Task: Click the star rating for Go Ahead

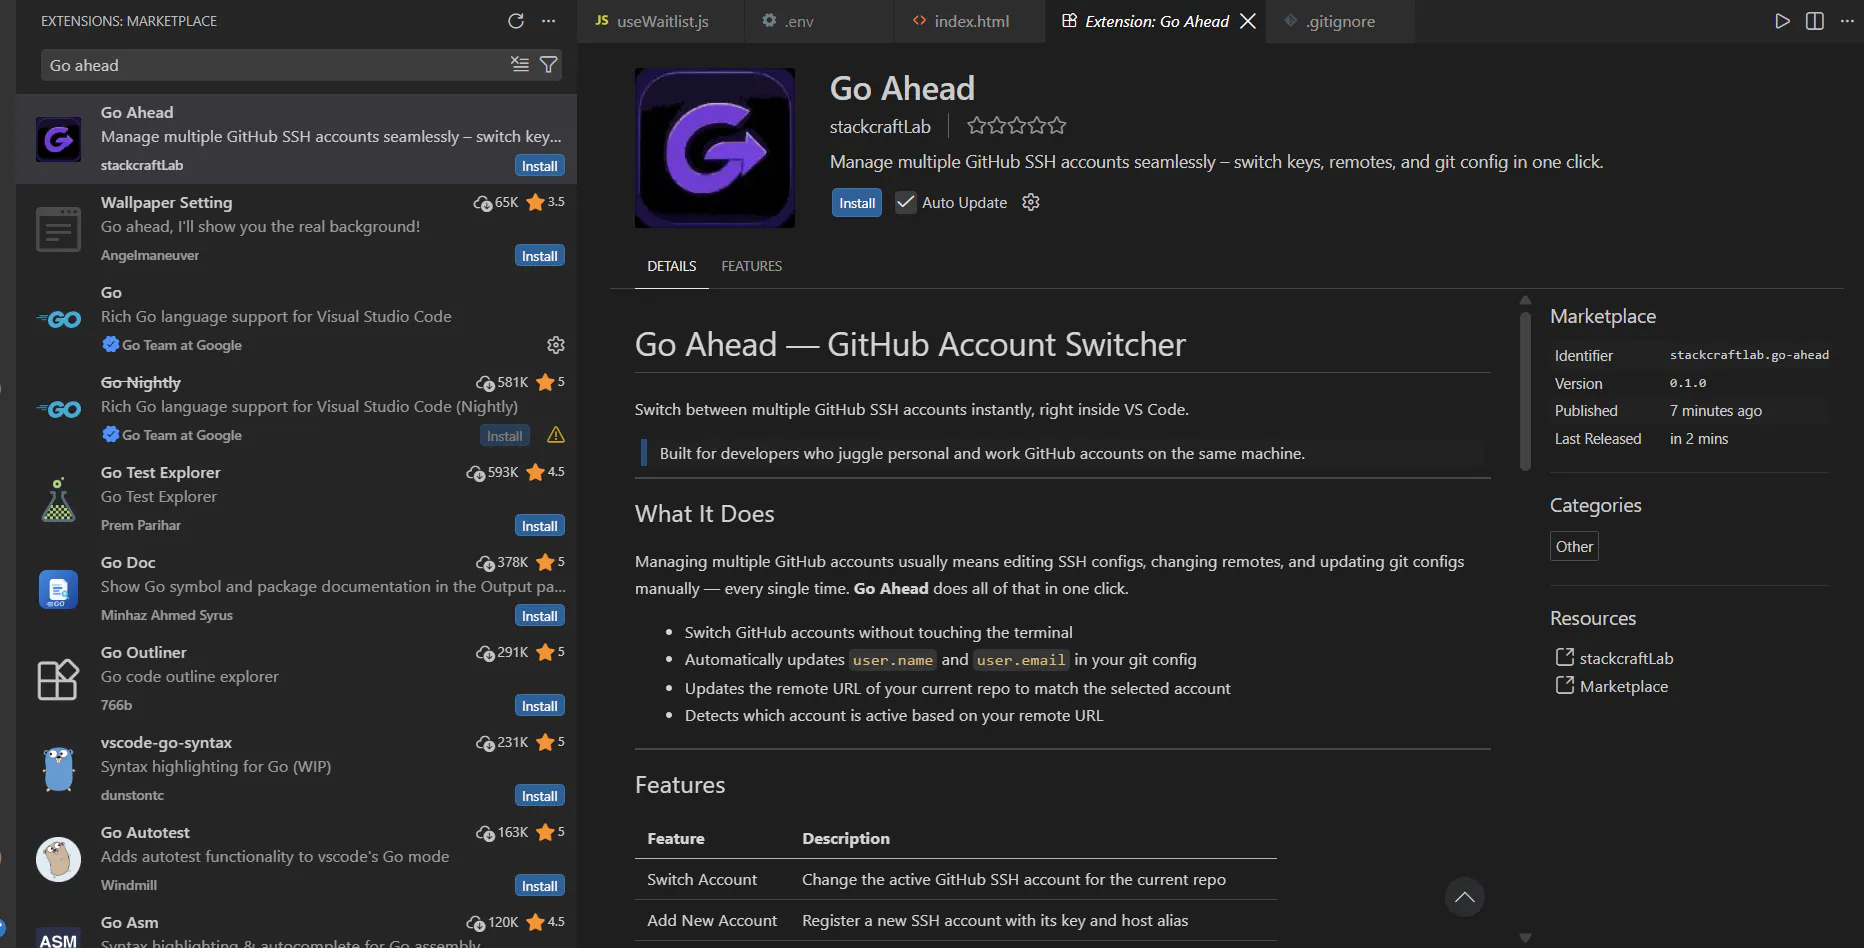Action: coord(1016,126)
